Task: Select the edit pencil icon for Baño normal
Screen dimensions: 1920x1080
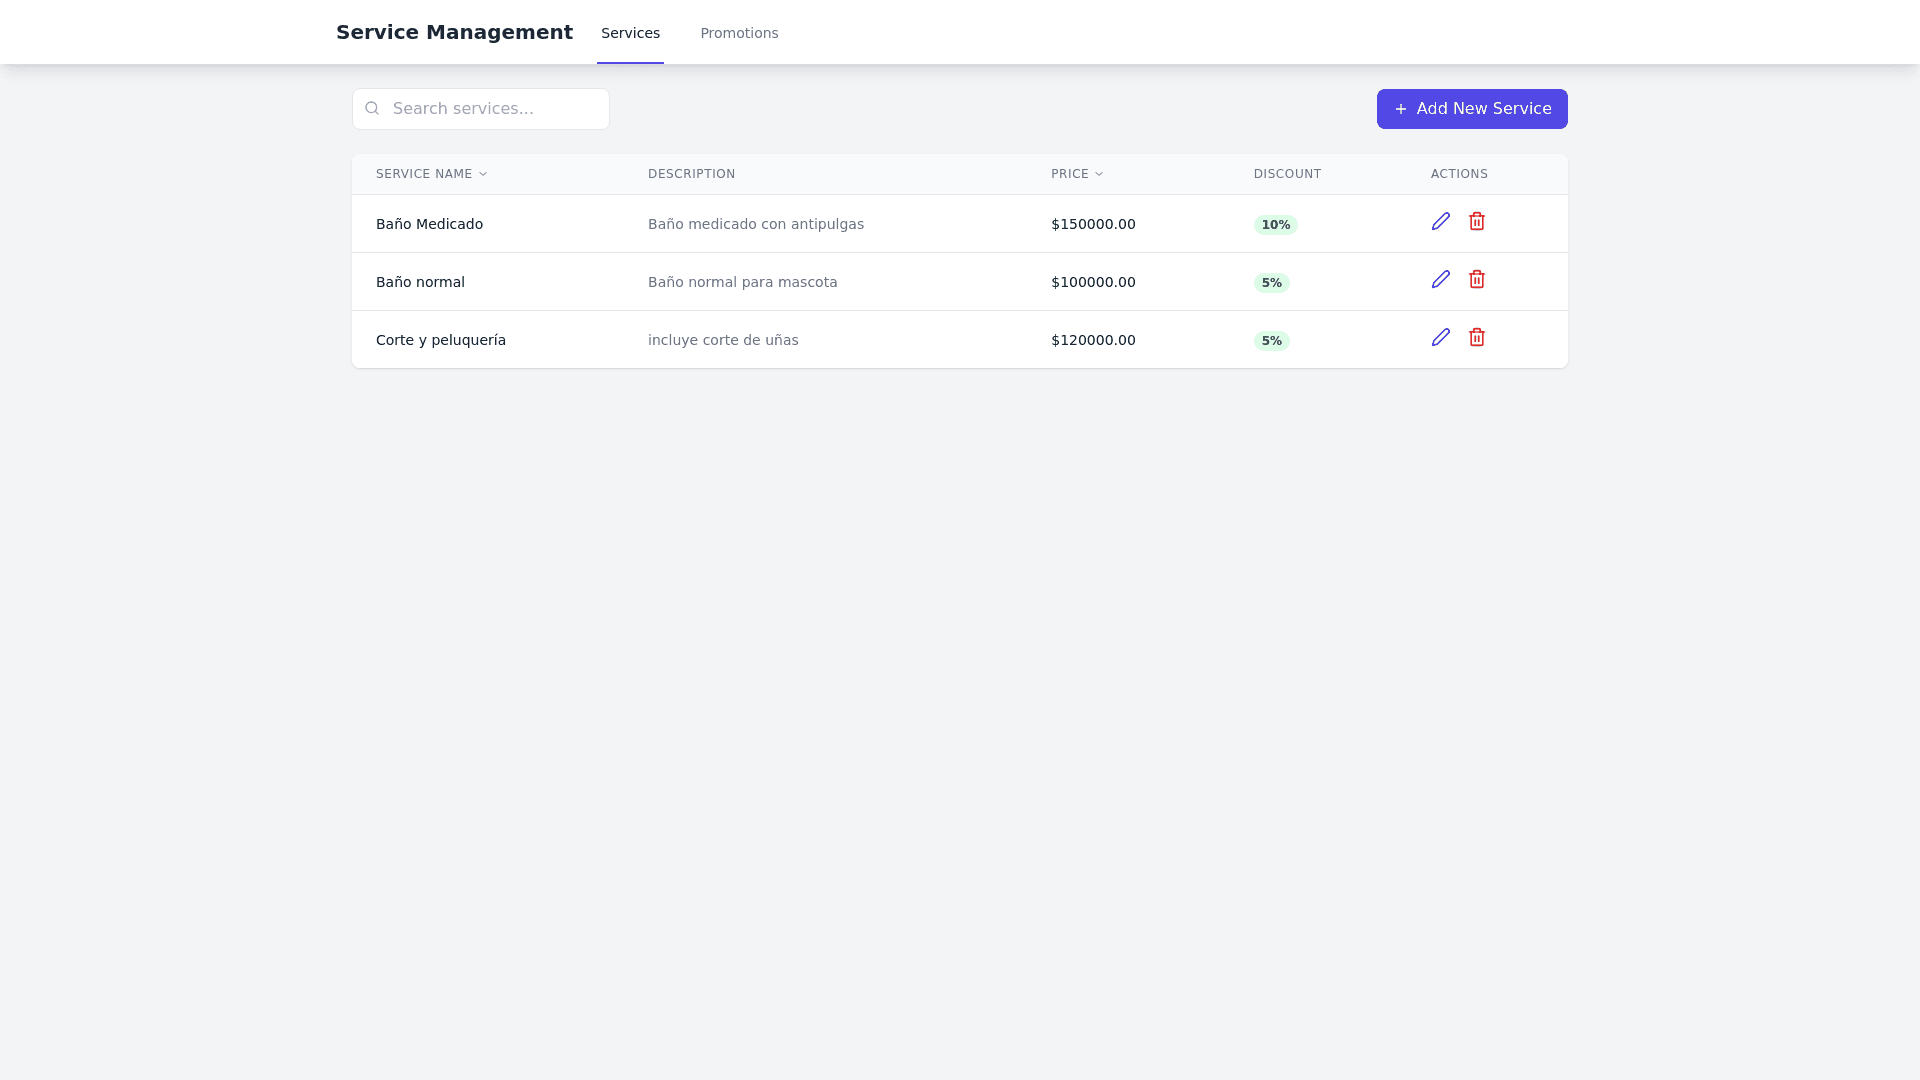Action: (x=1440, y=280)
